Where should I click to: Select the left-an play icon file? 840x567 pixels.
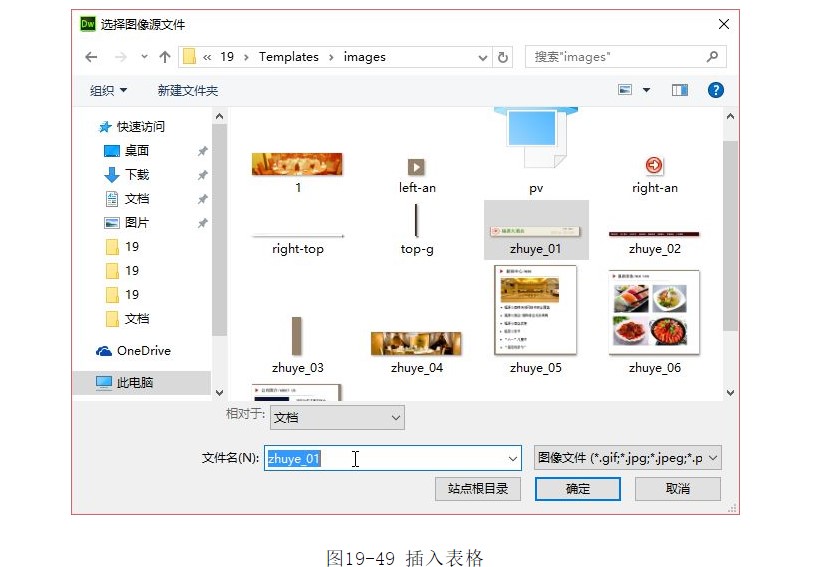416,168
